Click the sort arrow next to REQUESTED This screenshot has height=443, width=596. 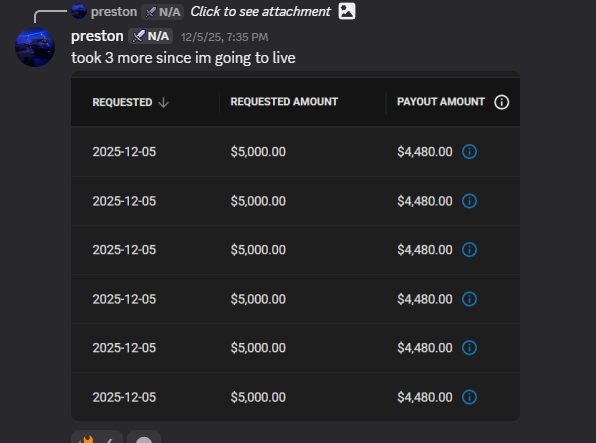(163, 102)
